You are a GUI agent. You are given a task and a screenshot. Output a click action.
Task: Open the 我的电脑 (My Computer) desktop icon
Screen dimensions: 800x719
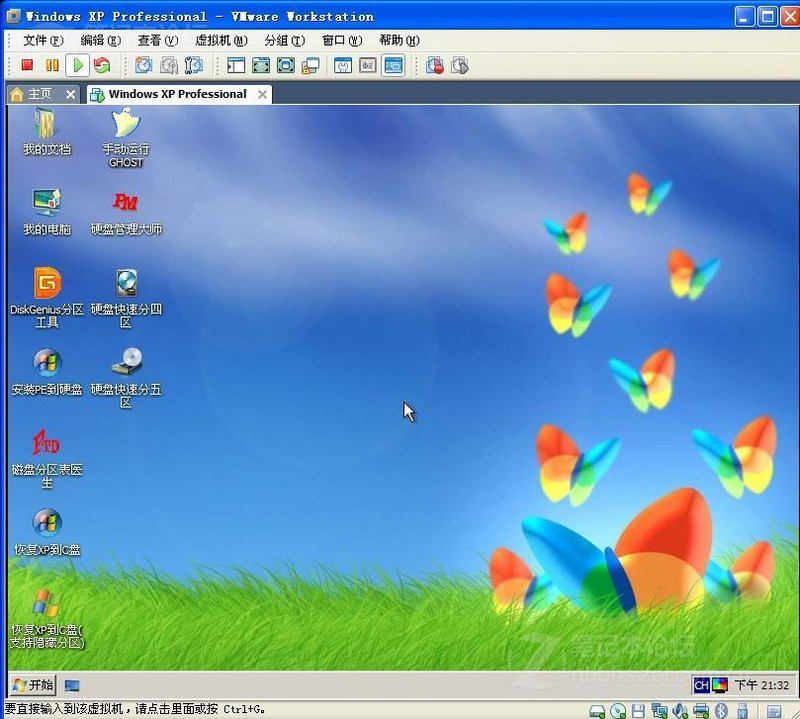47,204
